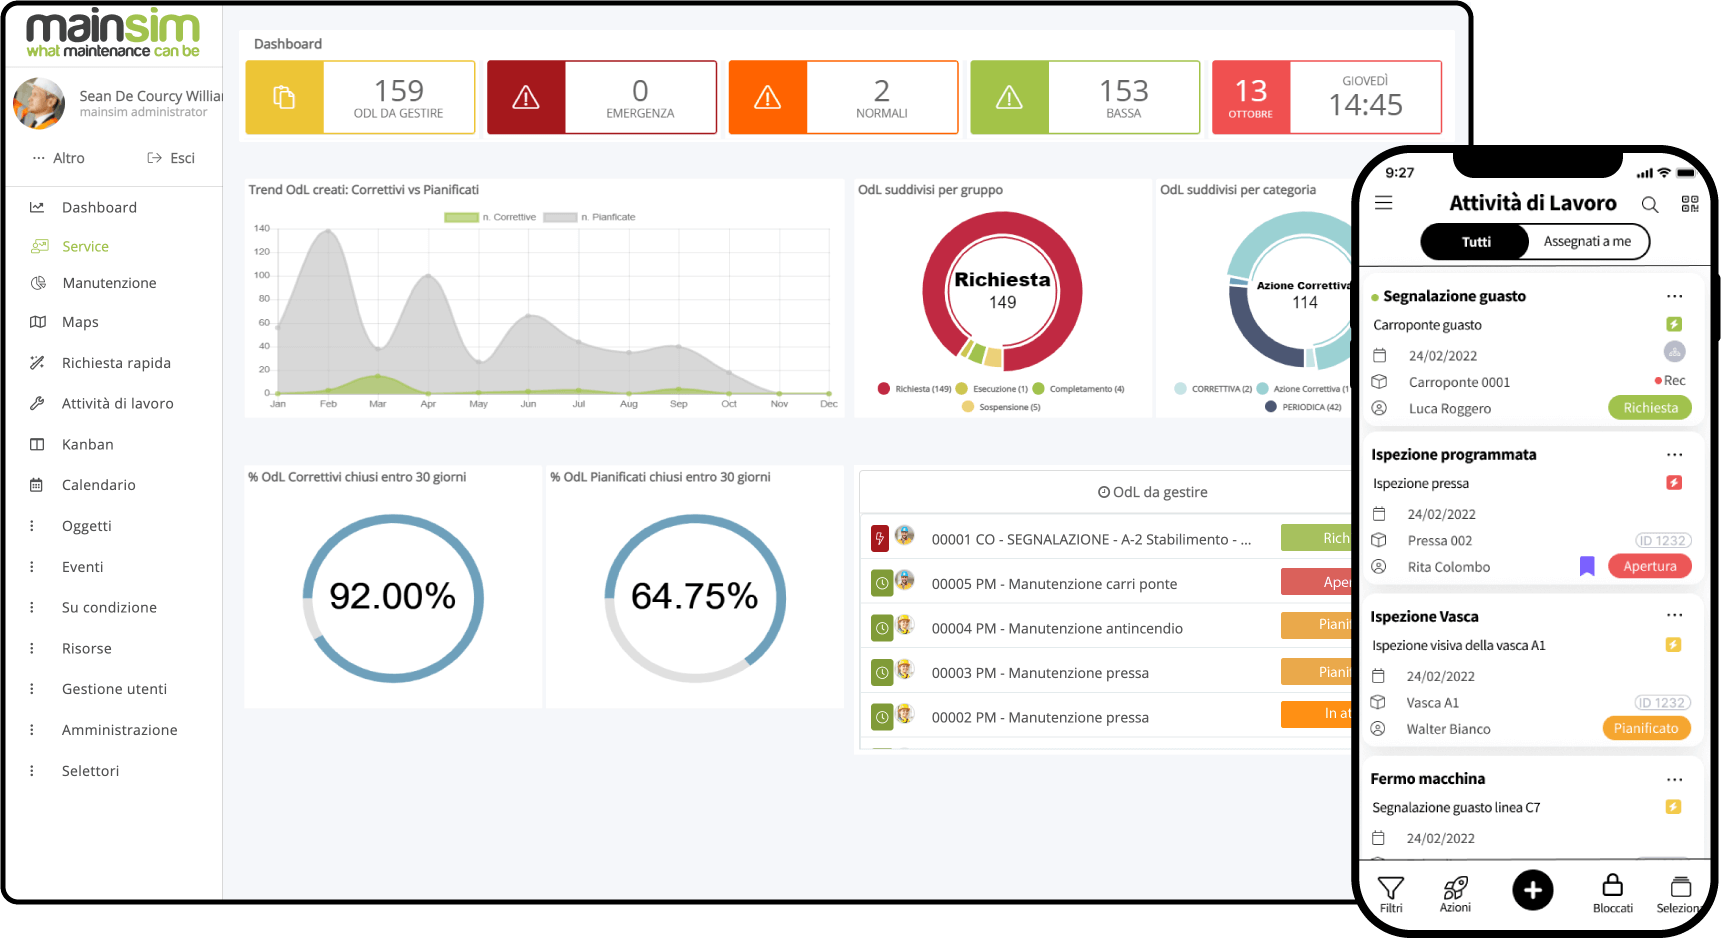This screenshot has width=1721, height=942.
Task: Open the phone hamburger menu
Action: coord(1384,203)
